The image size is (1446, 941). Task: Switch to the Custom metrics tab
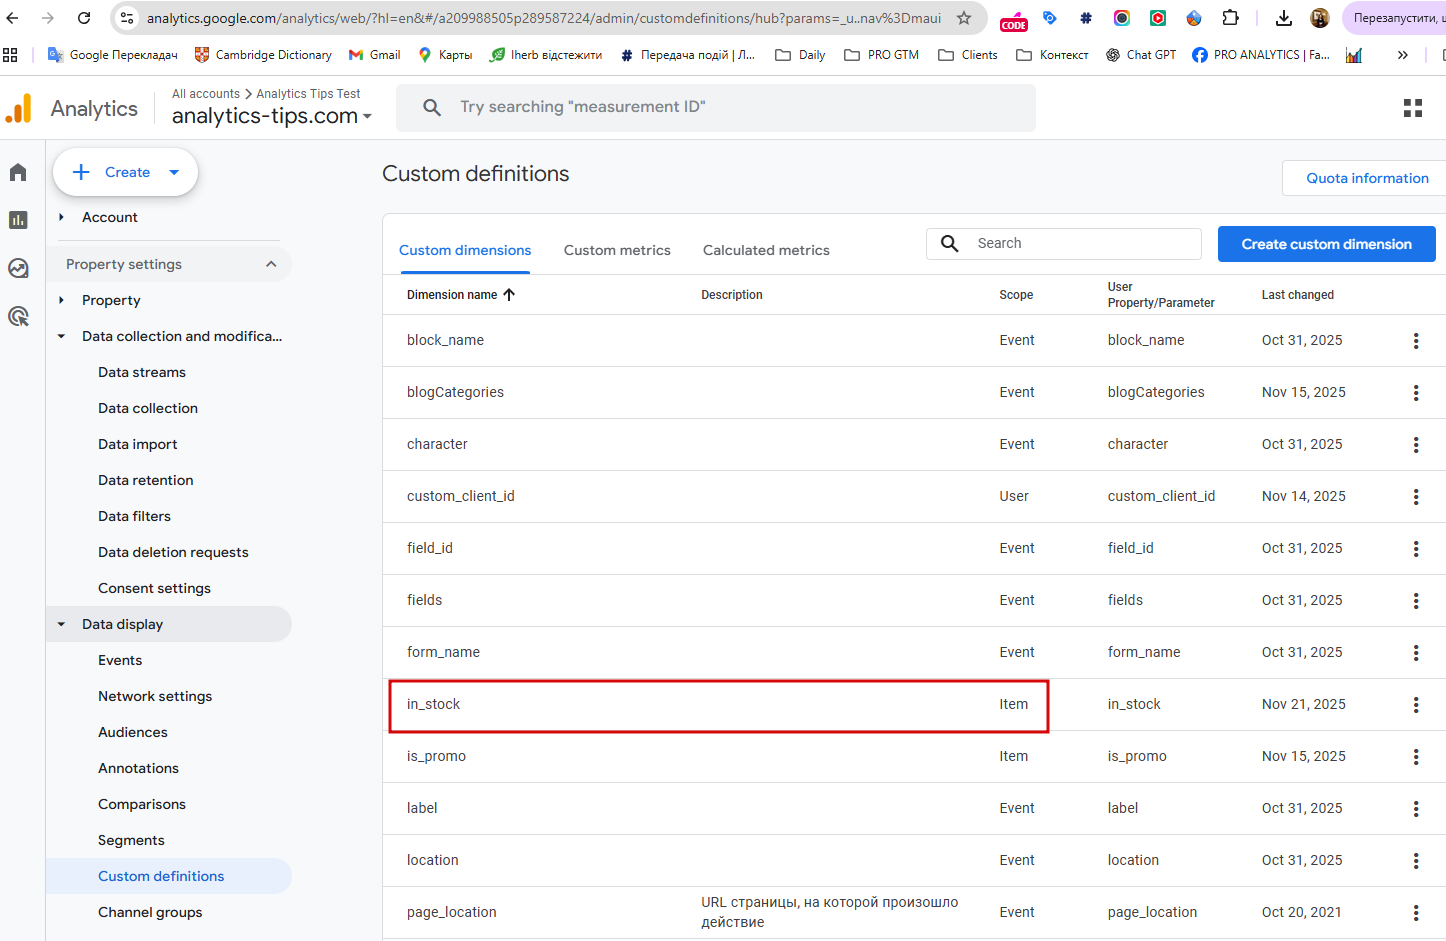tap(617, 250)
